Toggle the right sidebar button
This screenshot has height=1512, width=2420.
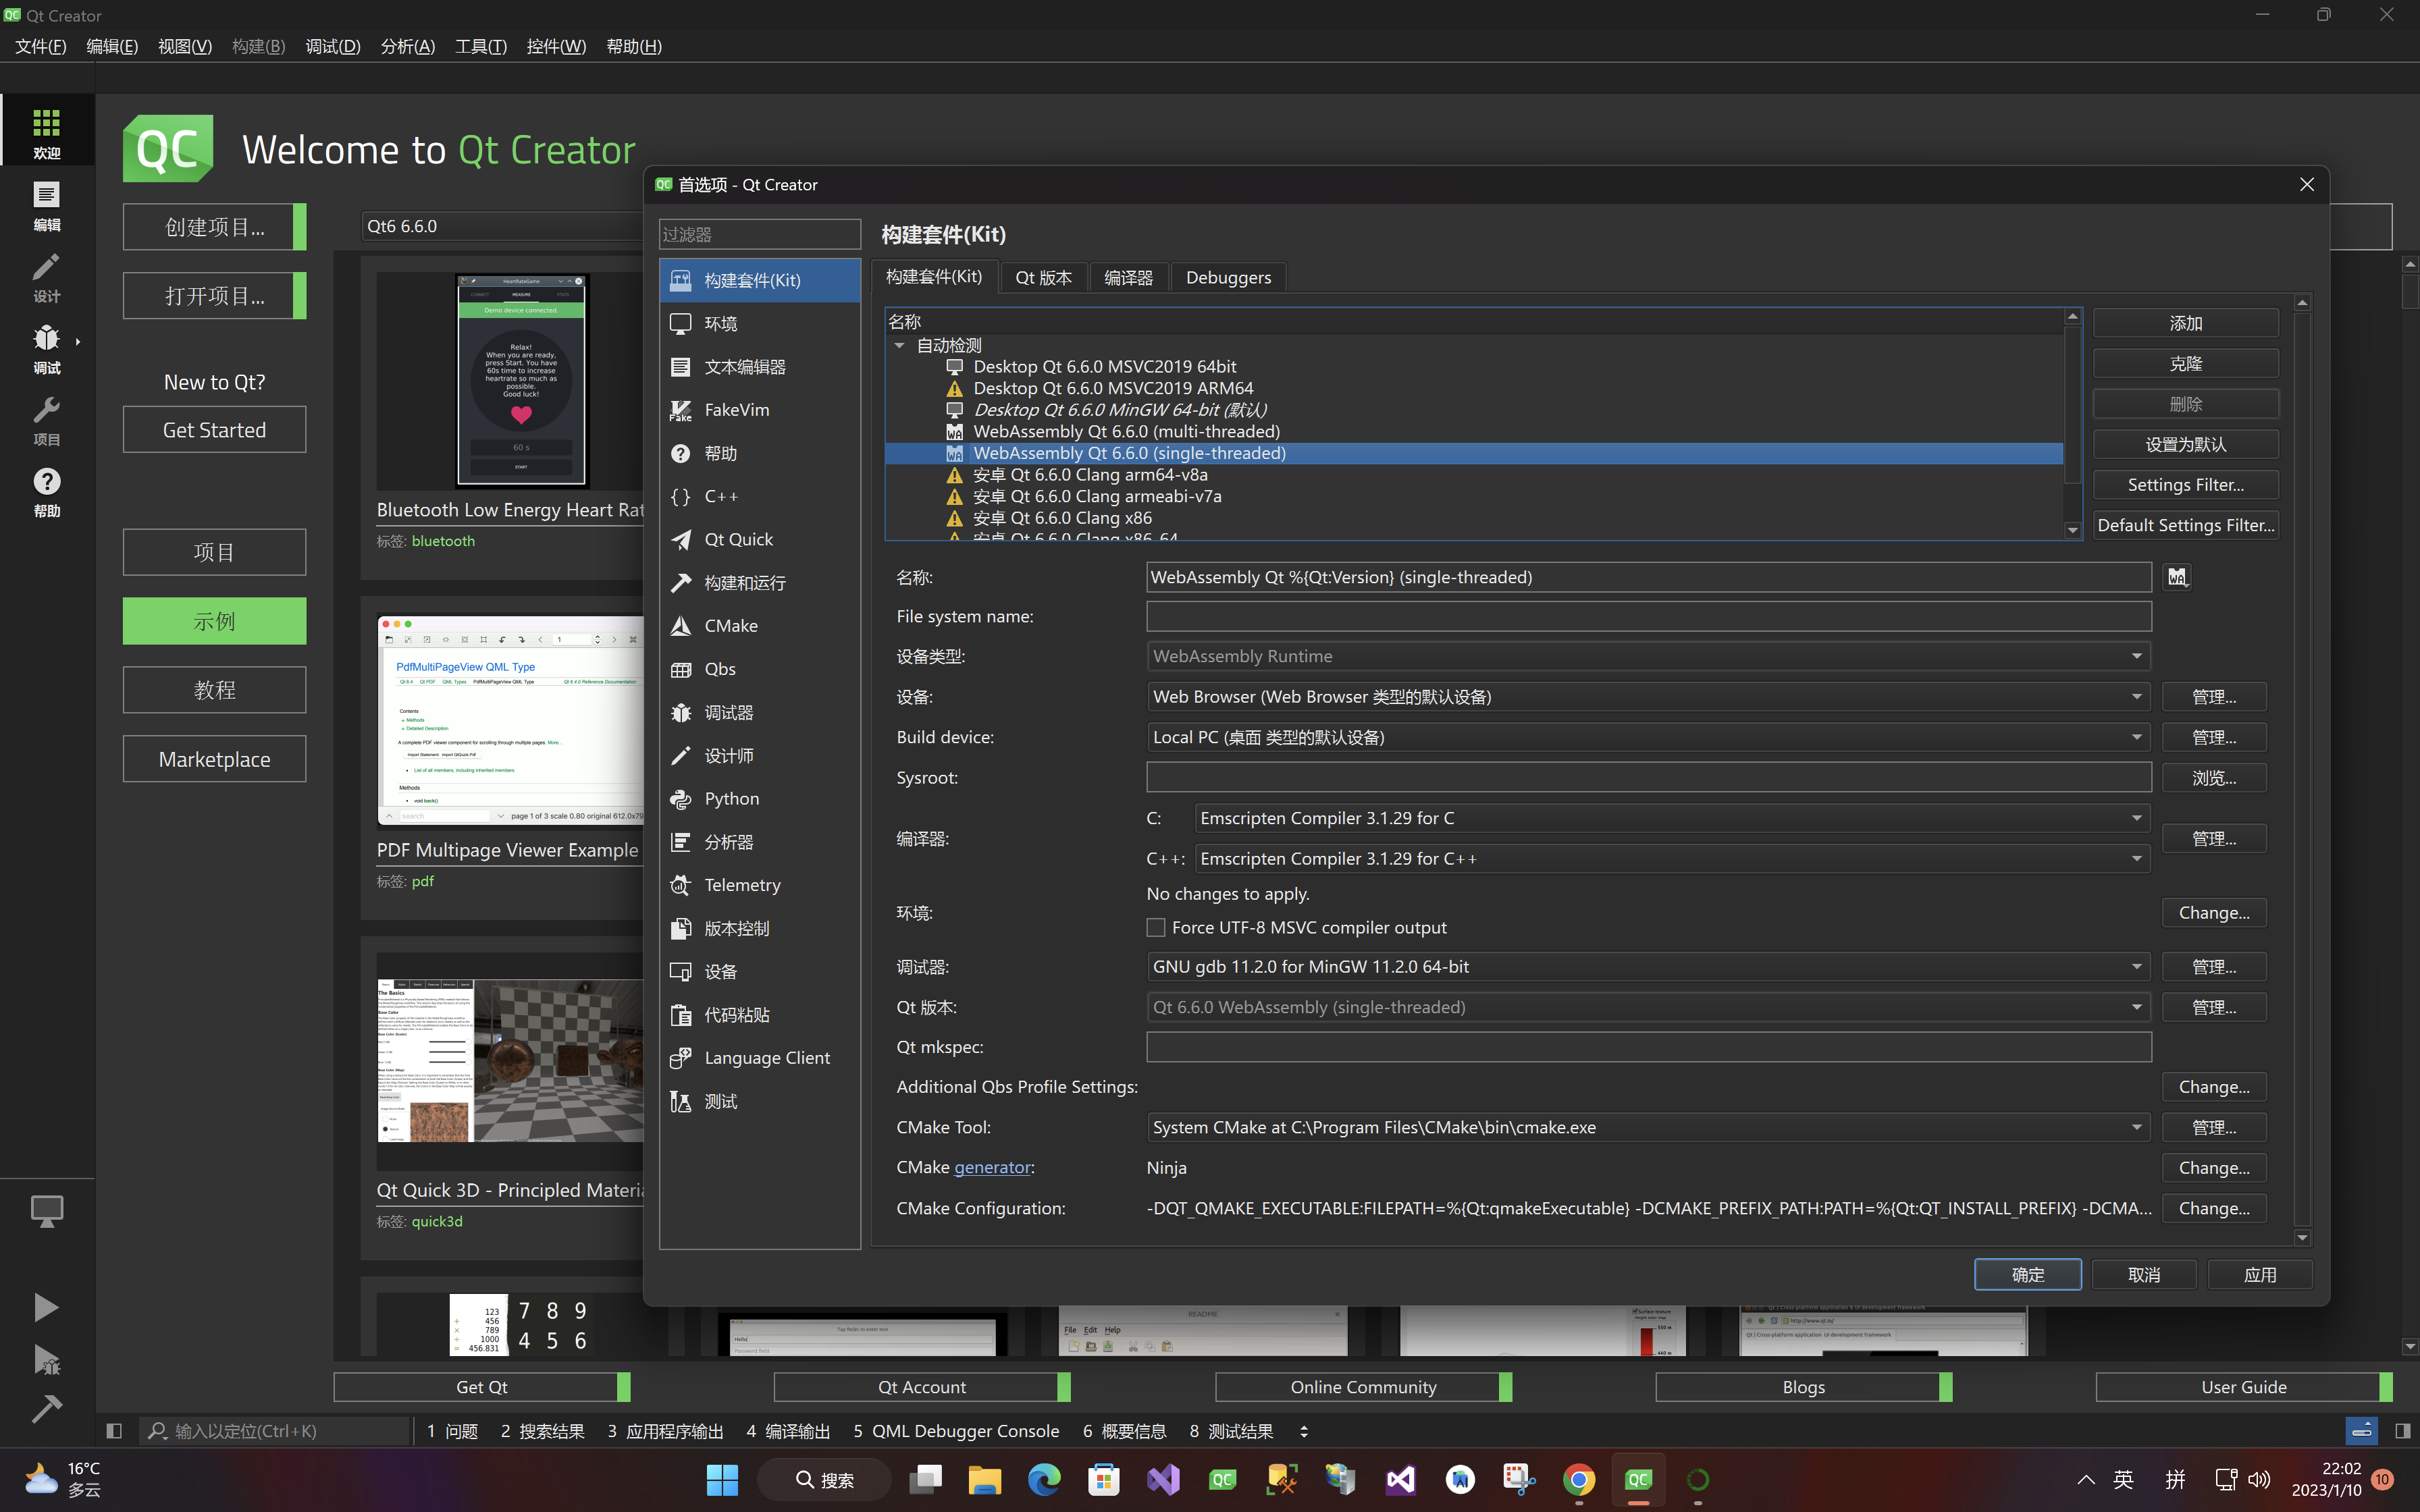2403,1431
